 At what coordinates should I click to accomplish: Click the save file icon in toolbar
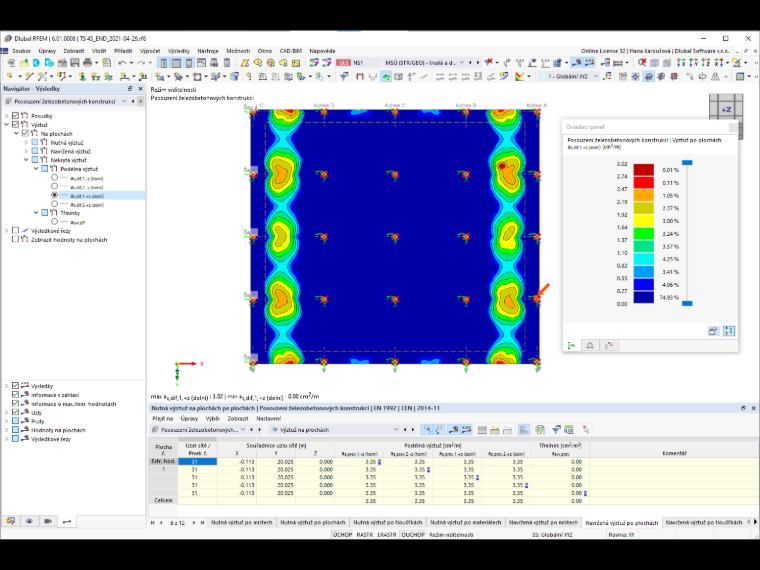[75, 63]
